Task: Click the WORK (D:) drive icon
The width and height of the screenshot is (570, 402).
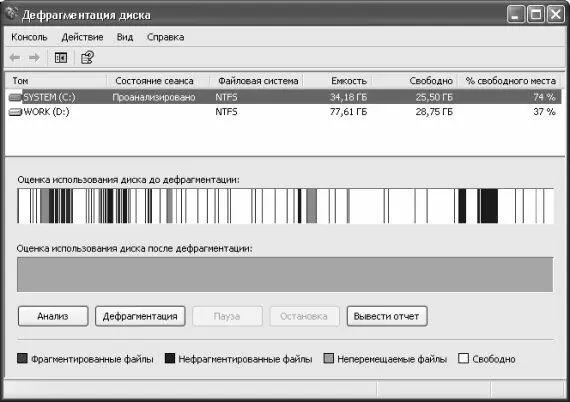Action: click(15, 112)
